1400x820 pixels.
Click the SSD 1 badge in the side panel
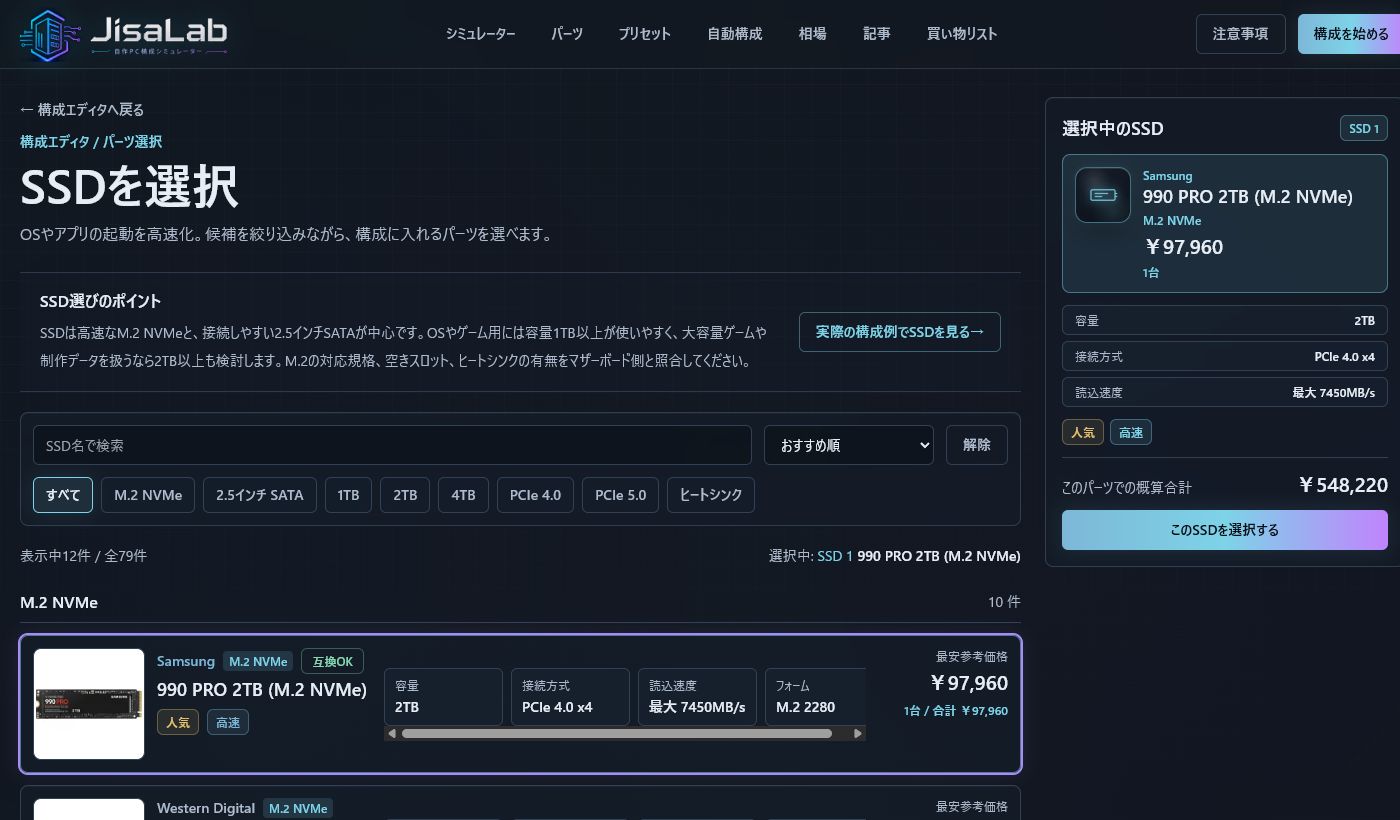pyautogui.click(x=1364, y=128)
